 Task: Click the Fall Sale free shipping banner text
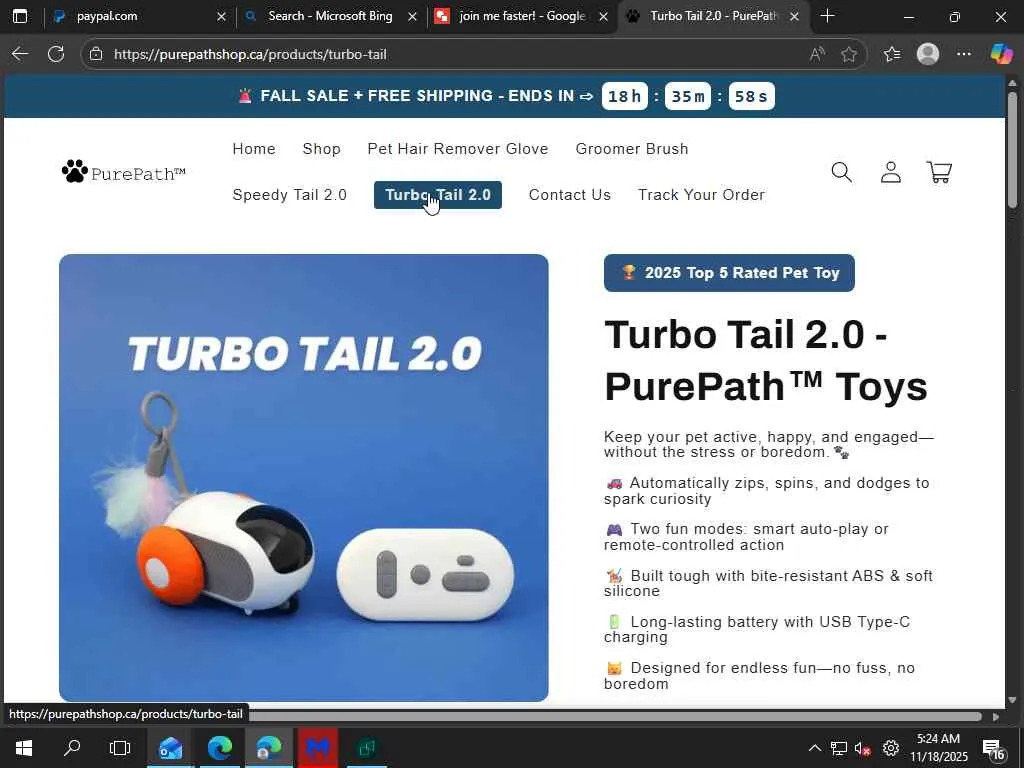[415, 96]
